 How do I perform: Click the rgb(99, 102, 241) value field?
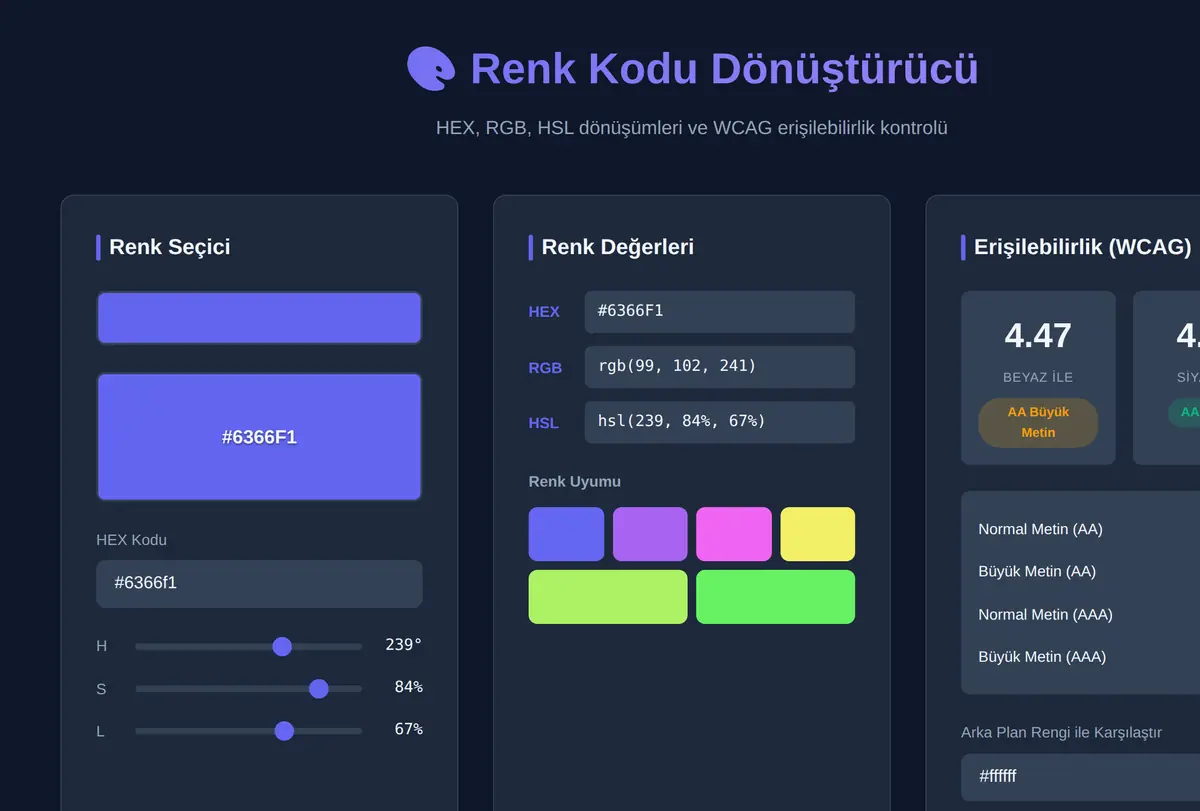coord(720,367)
